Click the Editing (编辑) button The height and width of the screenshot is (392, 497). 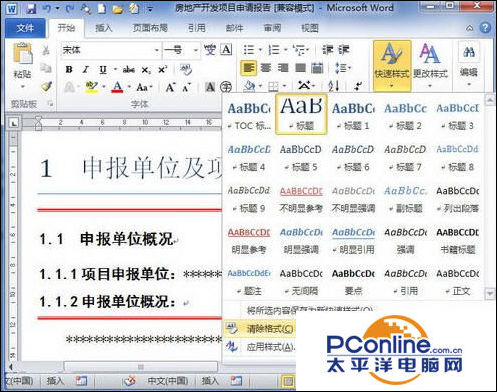click(469, 63)
